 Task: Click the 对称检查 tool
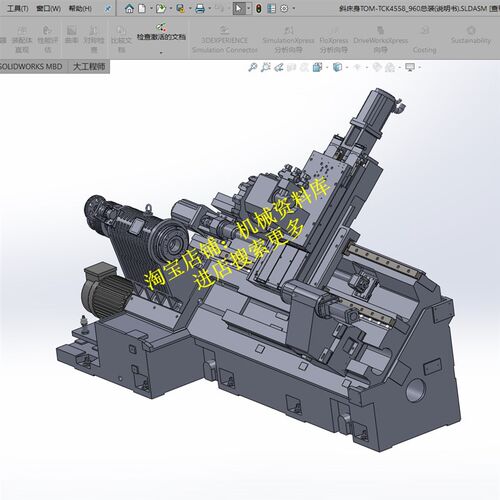[94, 40]
